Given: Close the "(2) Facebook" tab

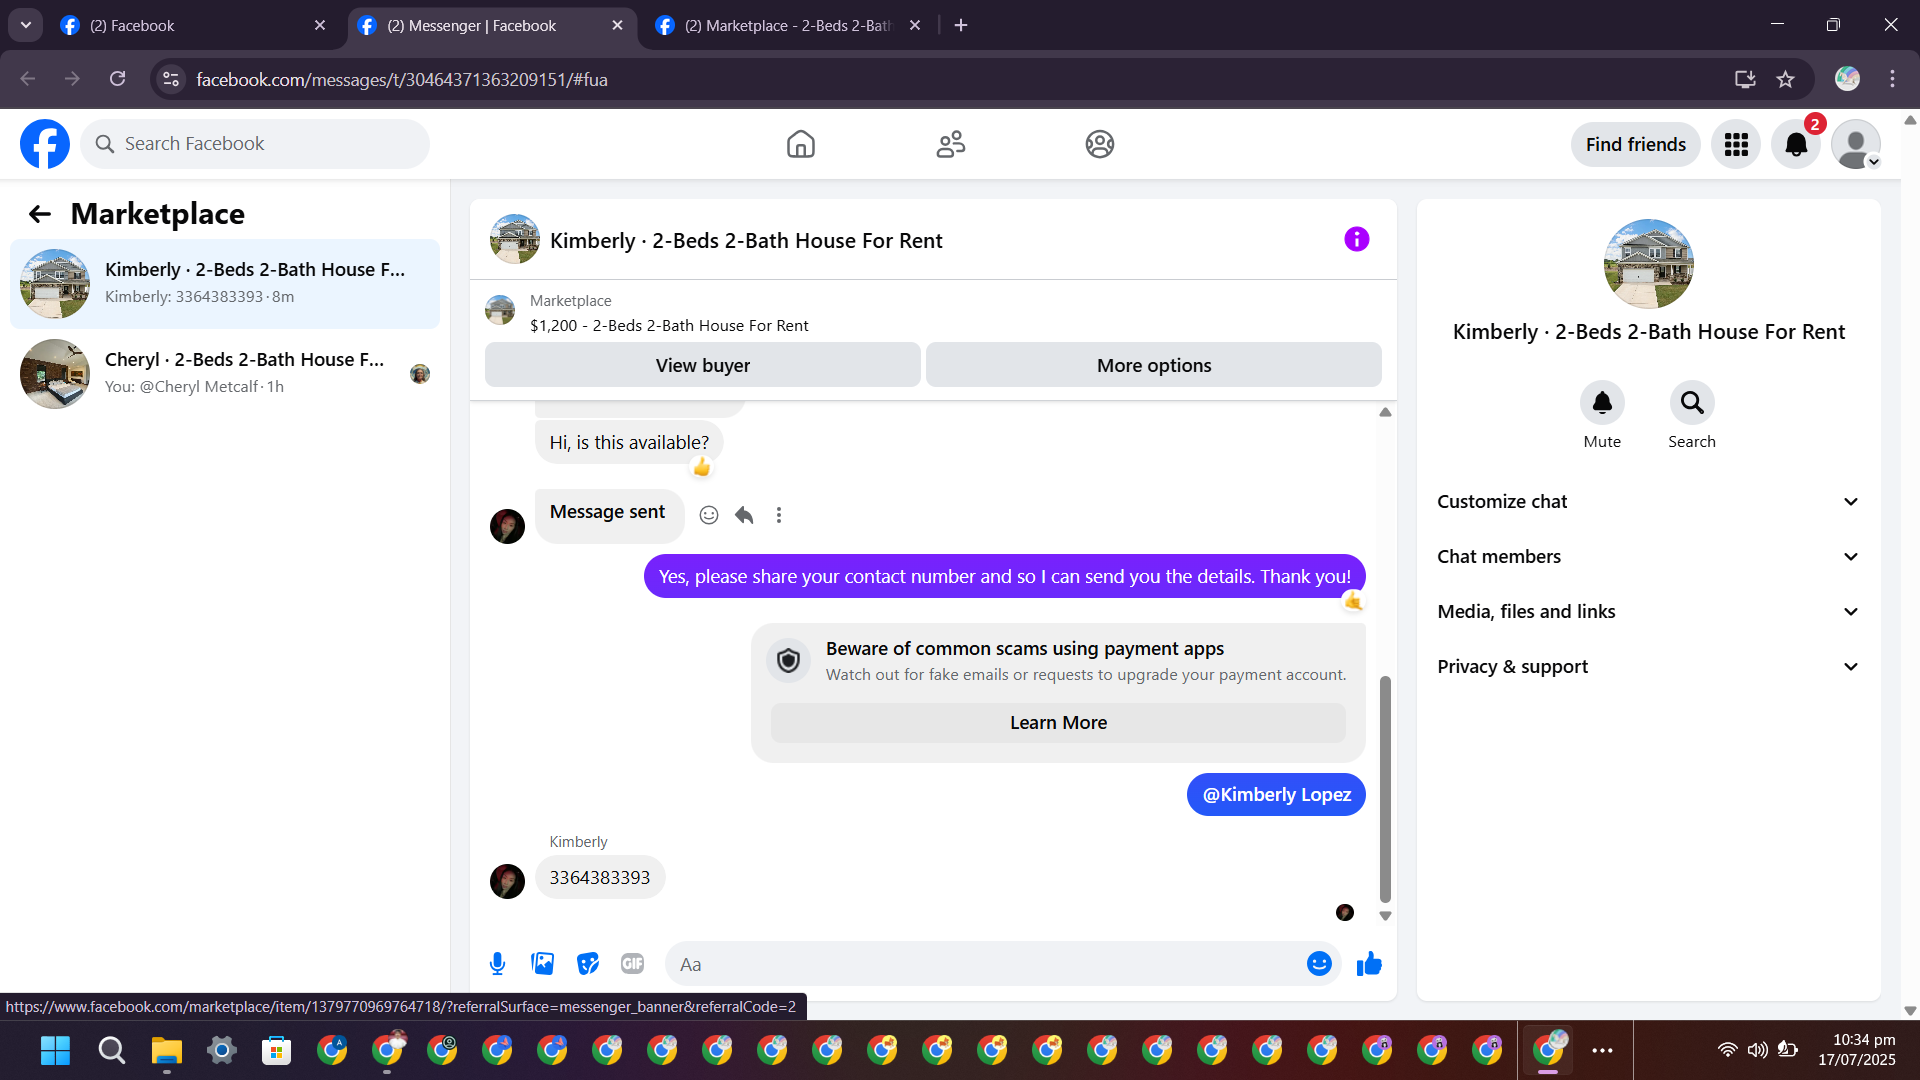Looking at the screenshot, I should tap(320, 25).
